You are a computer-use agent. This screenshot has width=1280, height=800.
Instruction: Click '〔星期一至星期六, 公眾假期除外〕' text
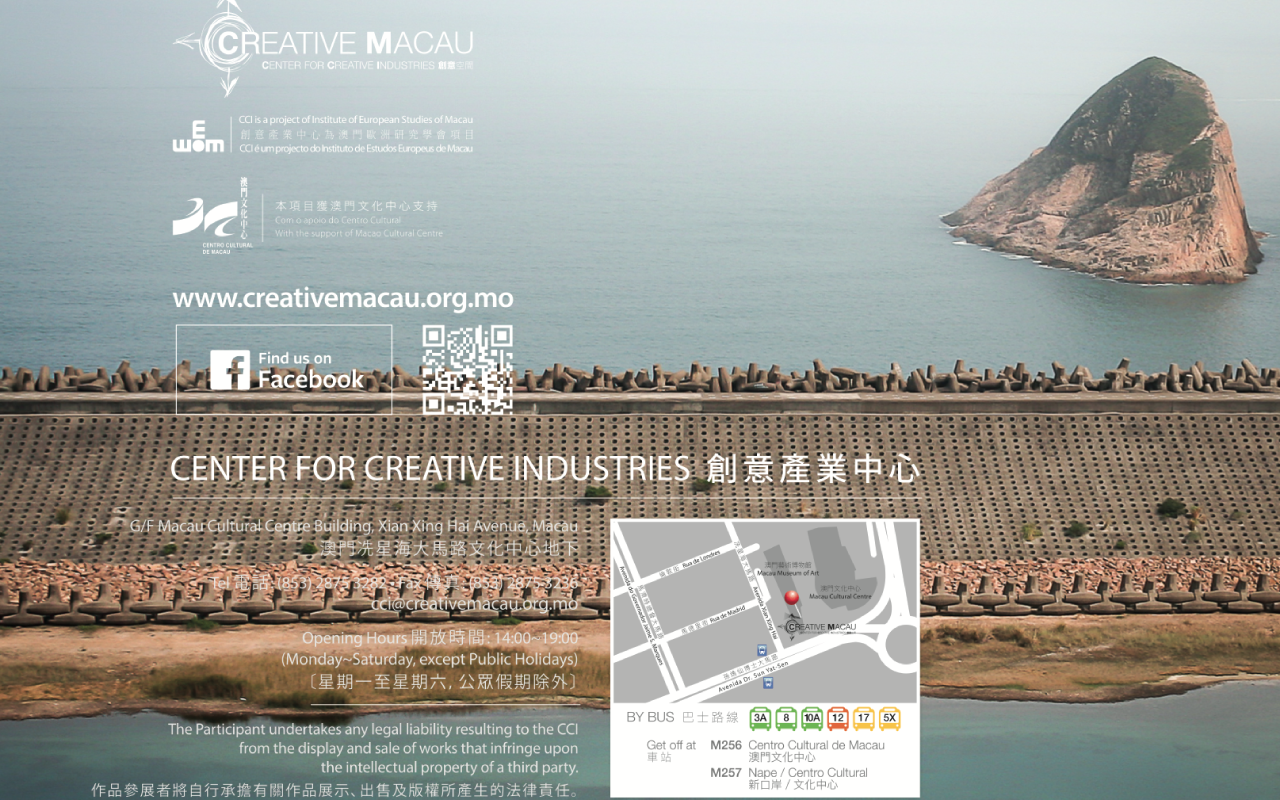pos(444,682)
